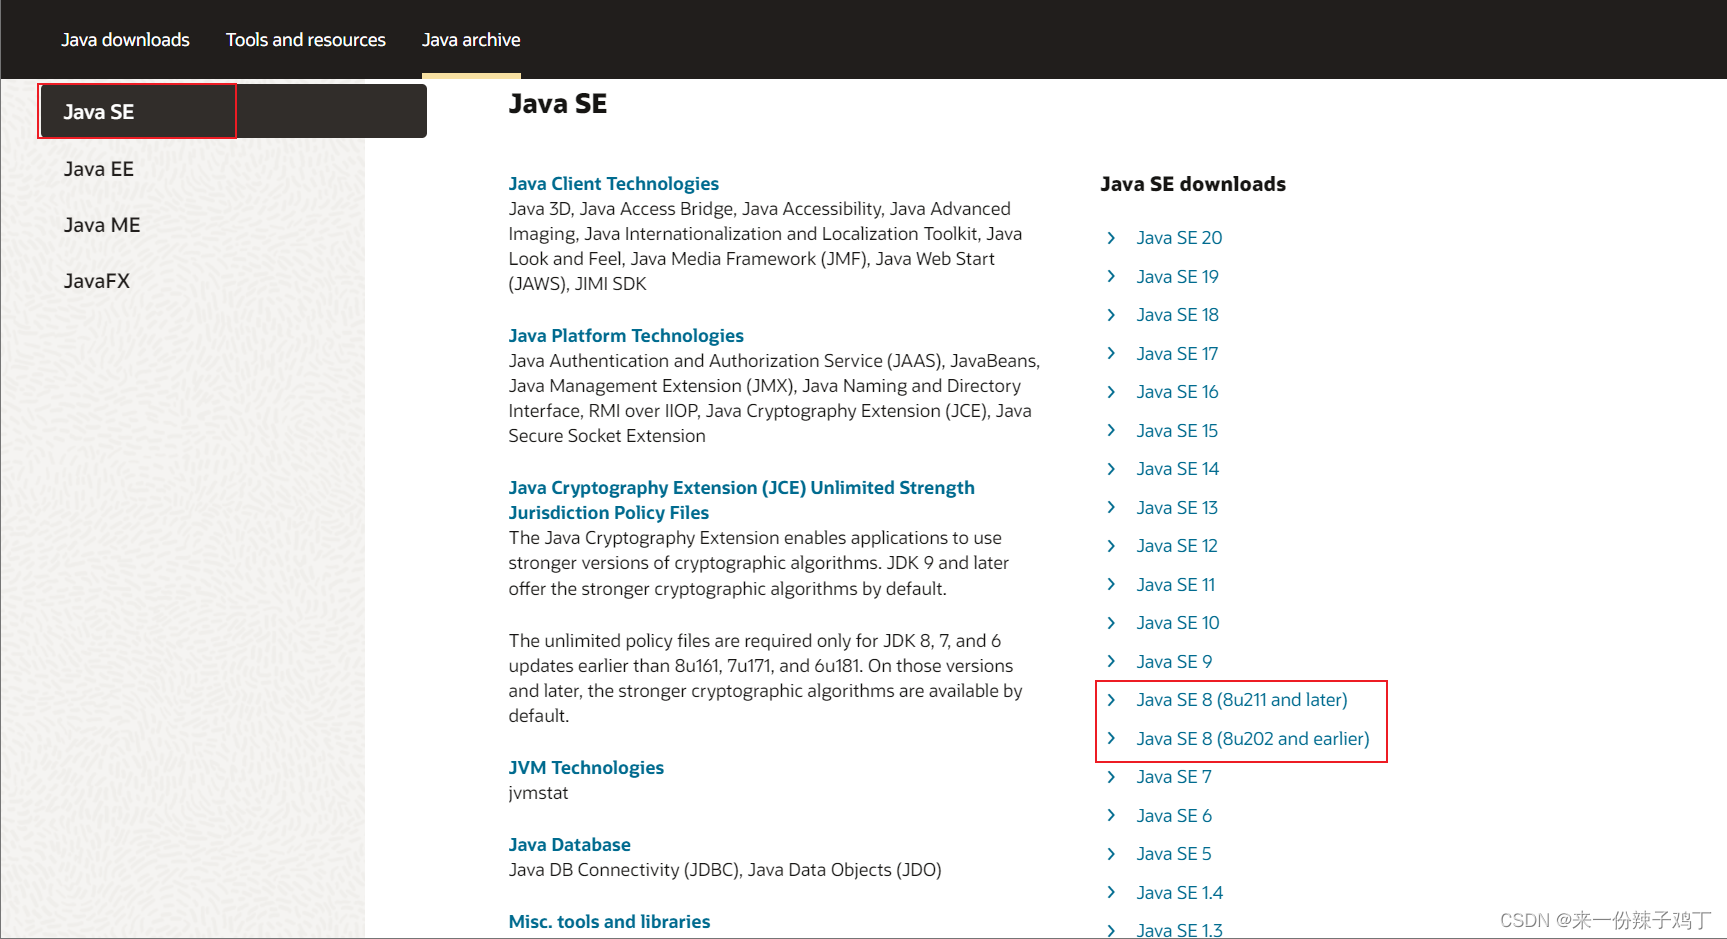
Task: Click the arrow icon before Java SE 11
Action: [x=1111, y=585]
